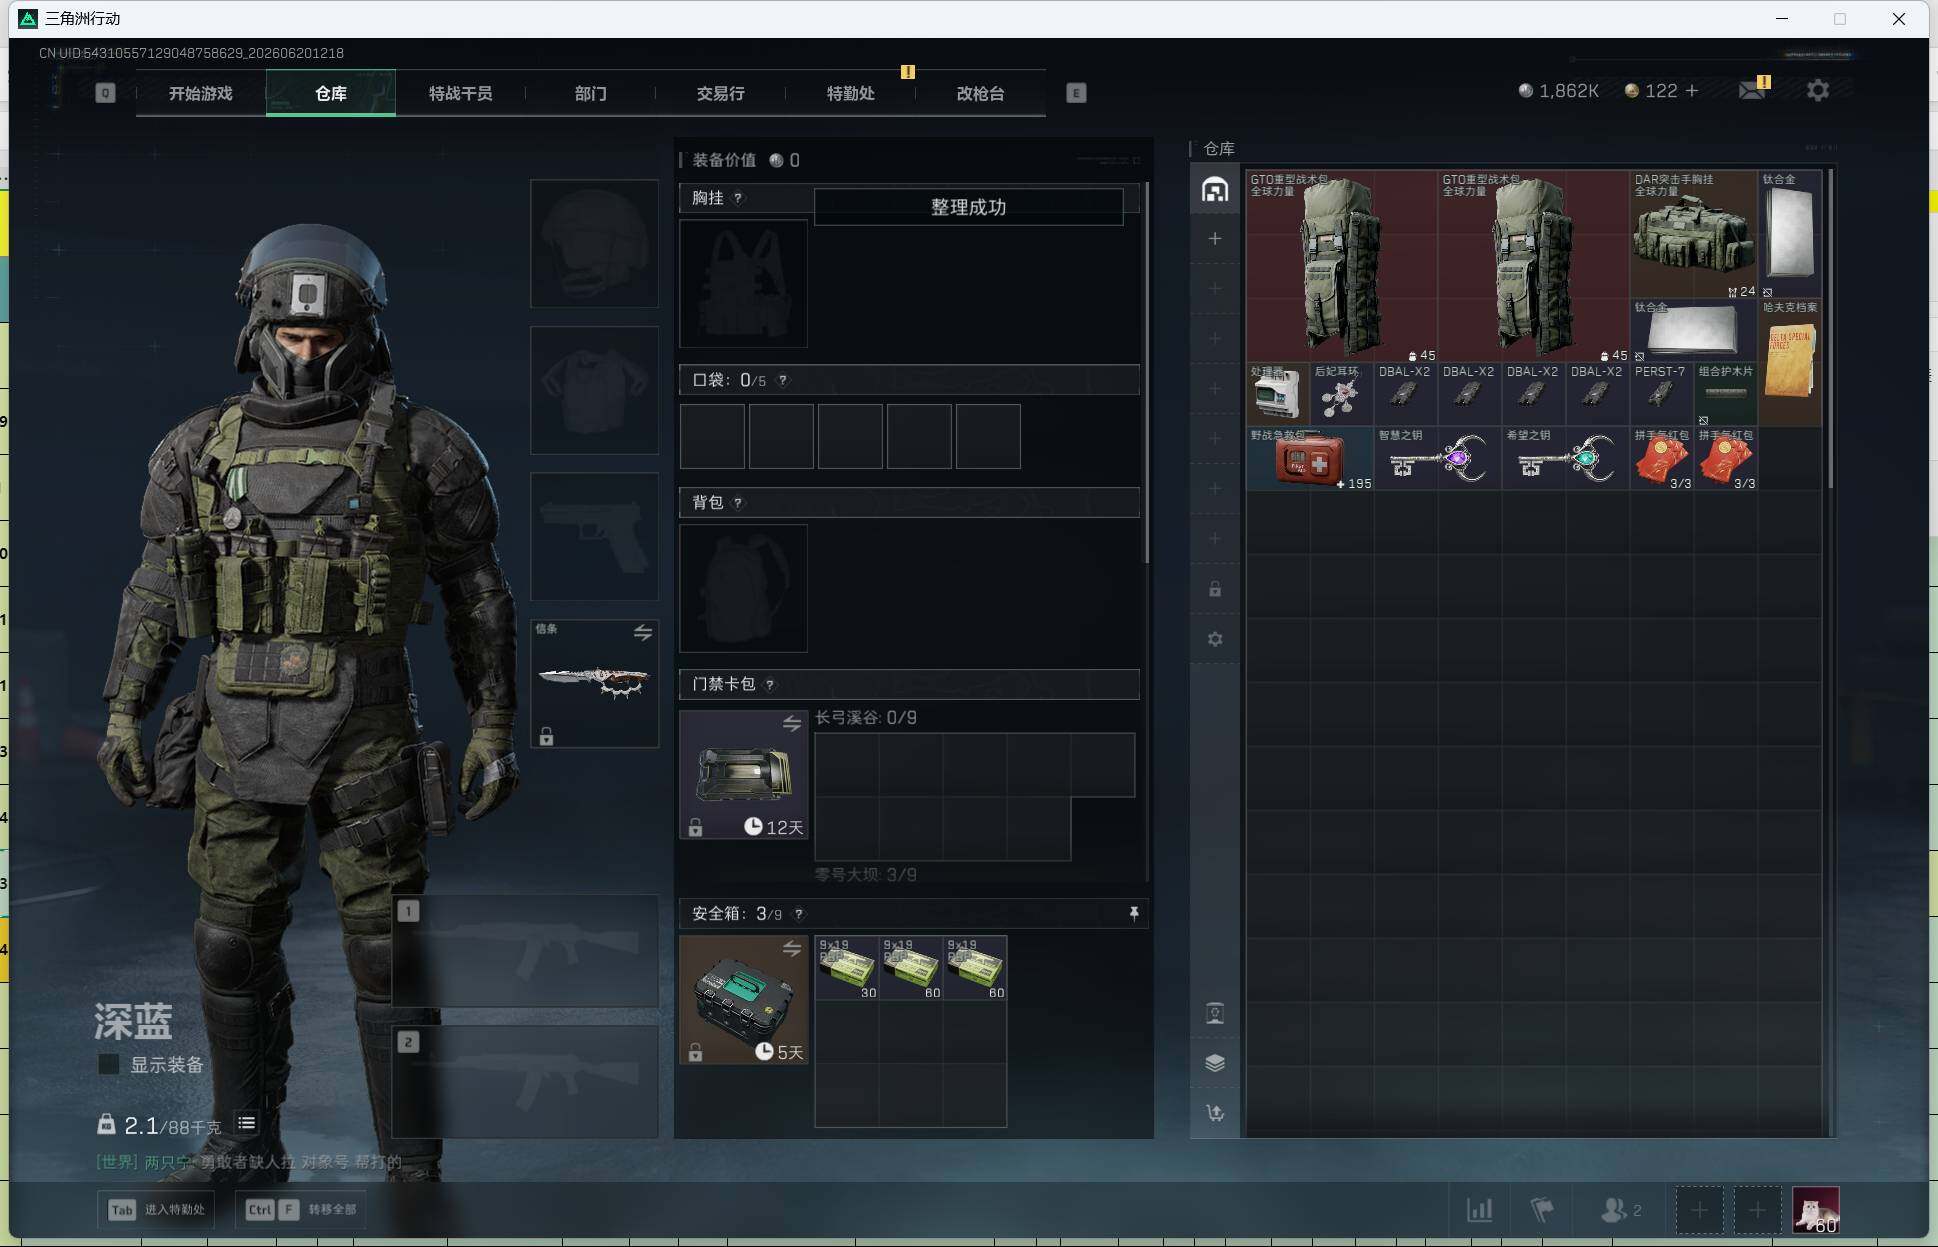
Task: Click primary weapon slot 2
Action: tap(525, 1081)
